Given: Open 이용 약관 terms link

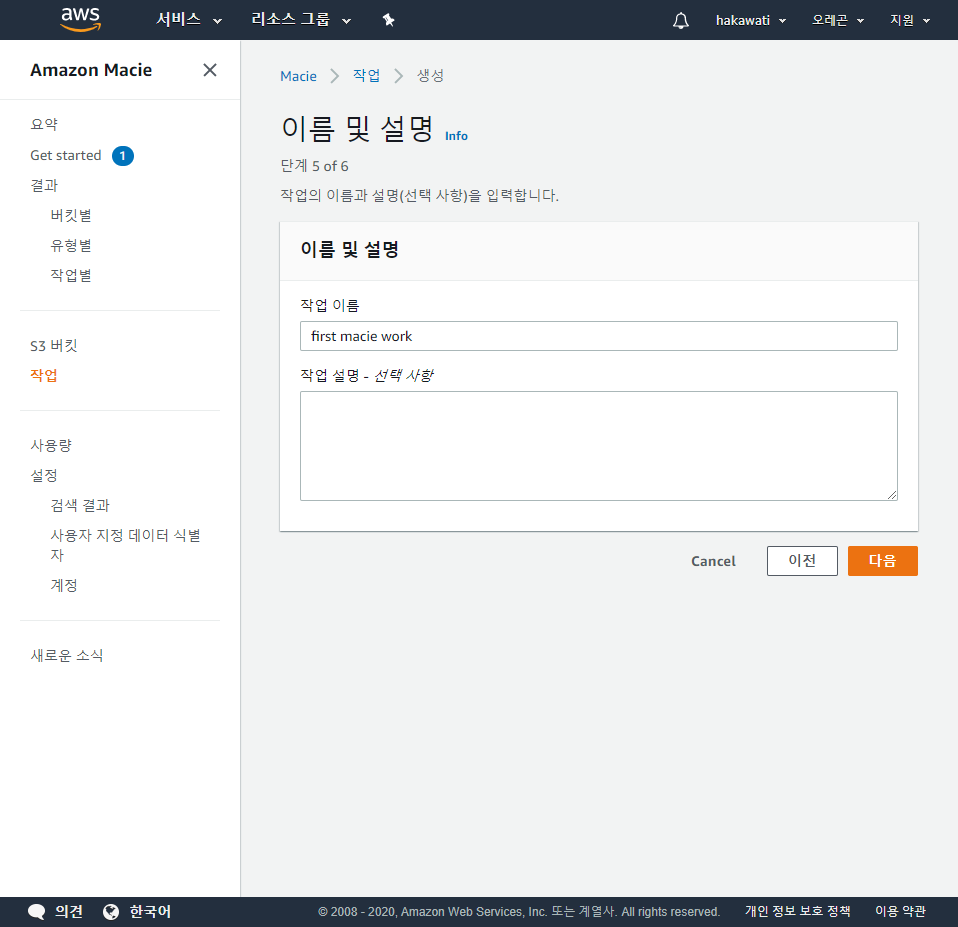Looking at the screenshot, I should [x=900, y=911].
